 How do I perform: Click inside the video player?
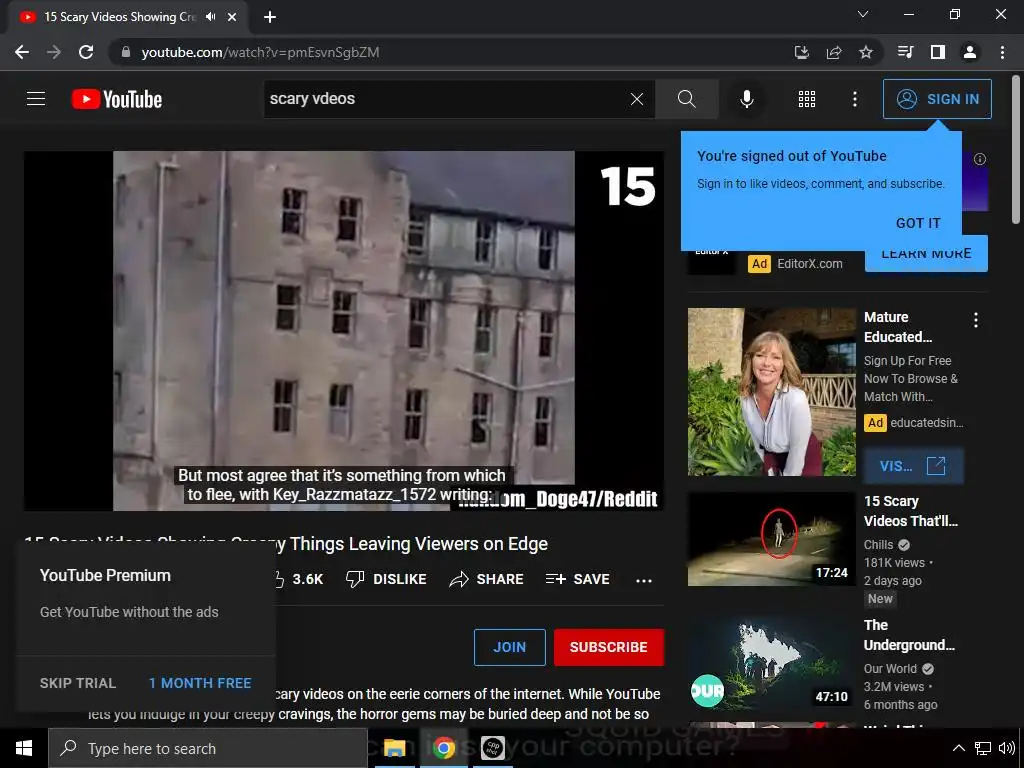[x=344, y=330]
